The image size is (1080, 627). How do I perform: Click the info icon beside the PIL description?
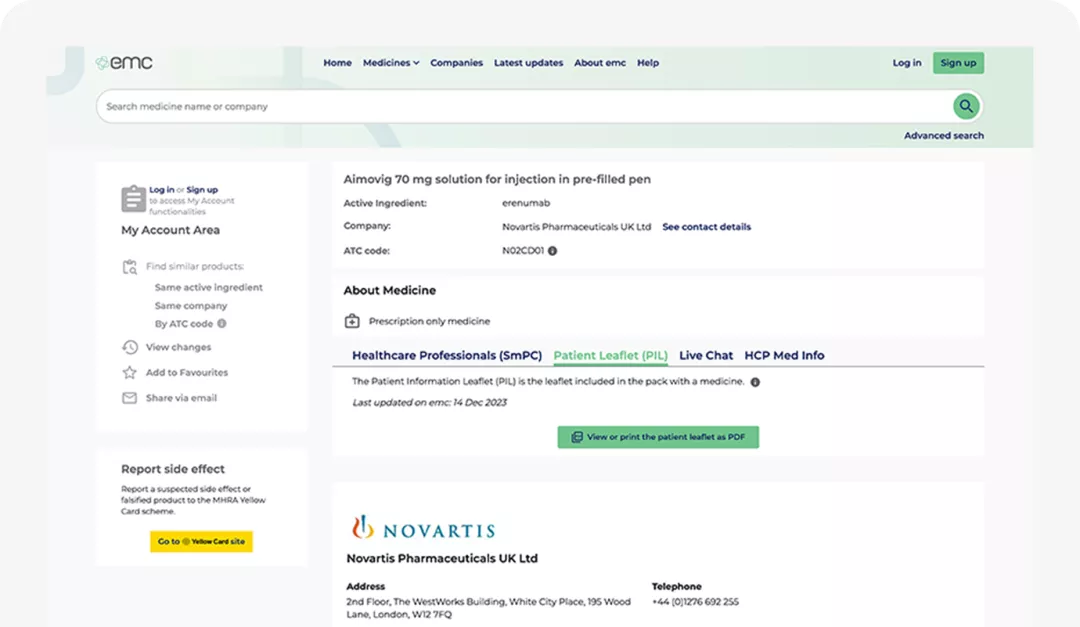tap(757, 381)
